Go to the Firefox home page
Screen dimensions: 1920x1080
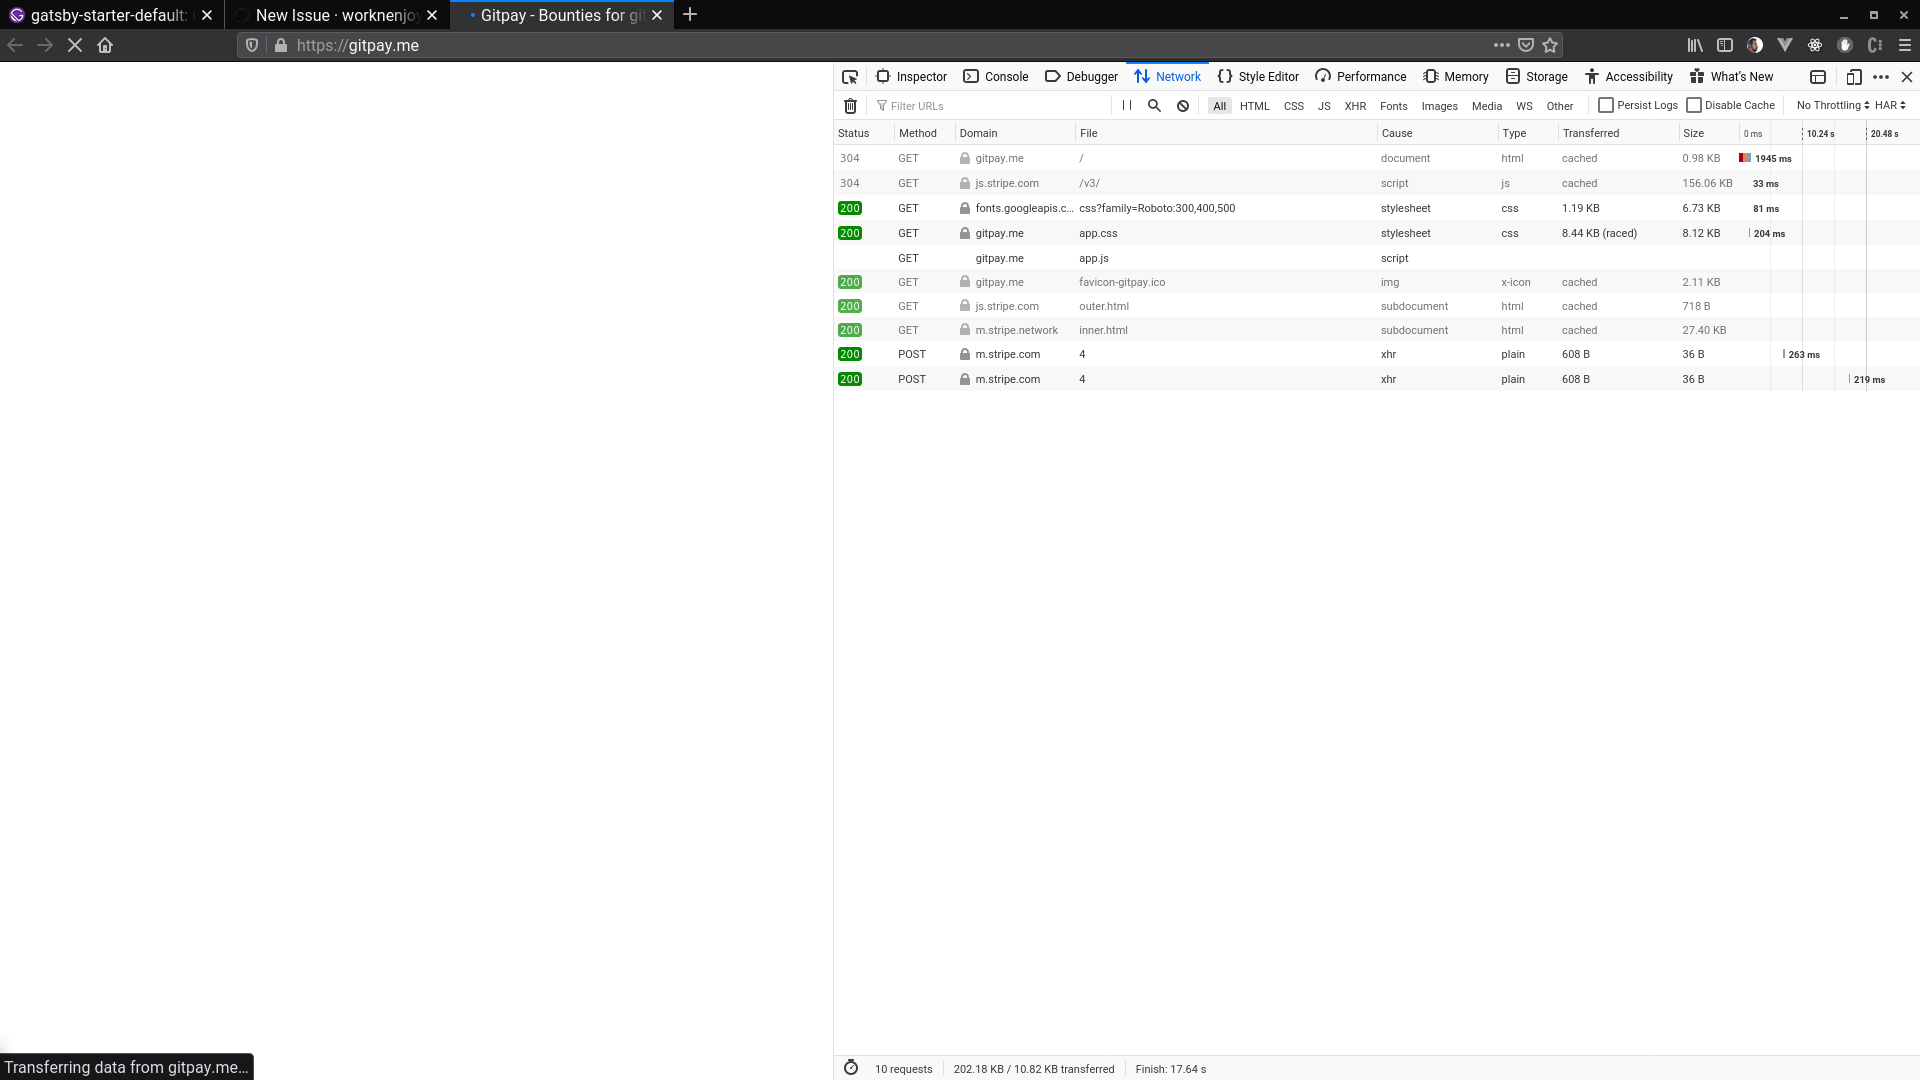point(105,45)
